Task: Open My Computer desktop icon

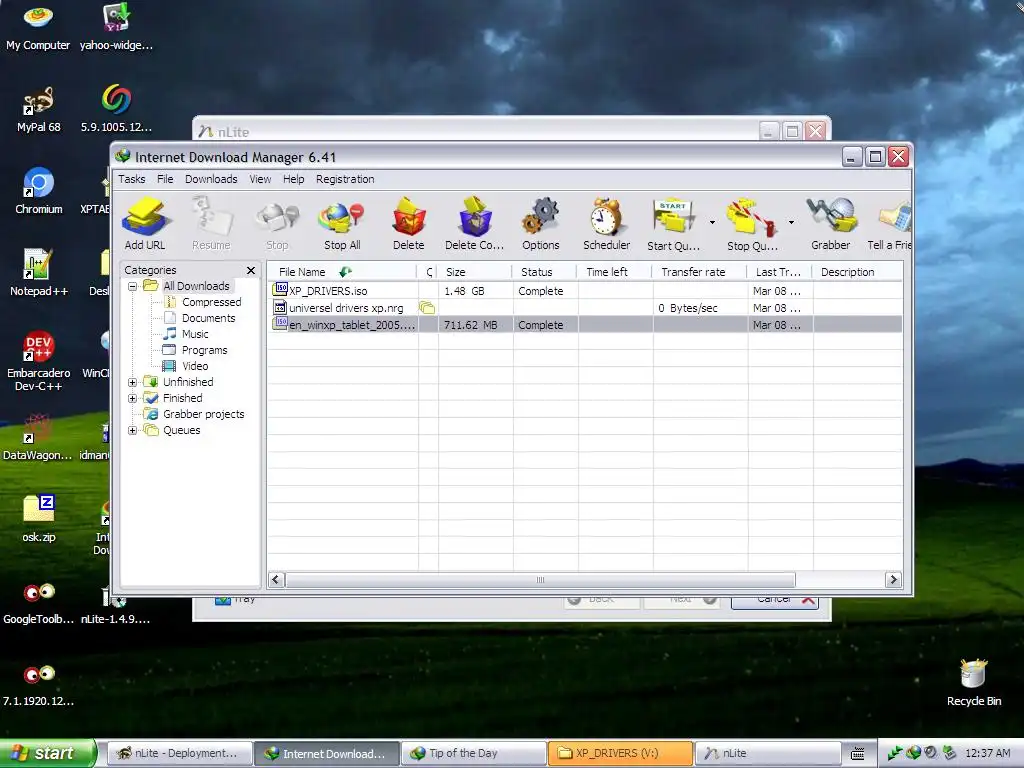Action: 38,27
